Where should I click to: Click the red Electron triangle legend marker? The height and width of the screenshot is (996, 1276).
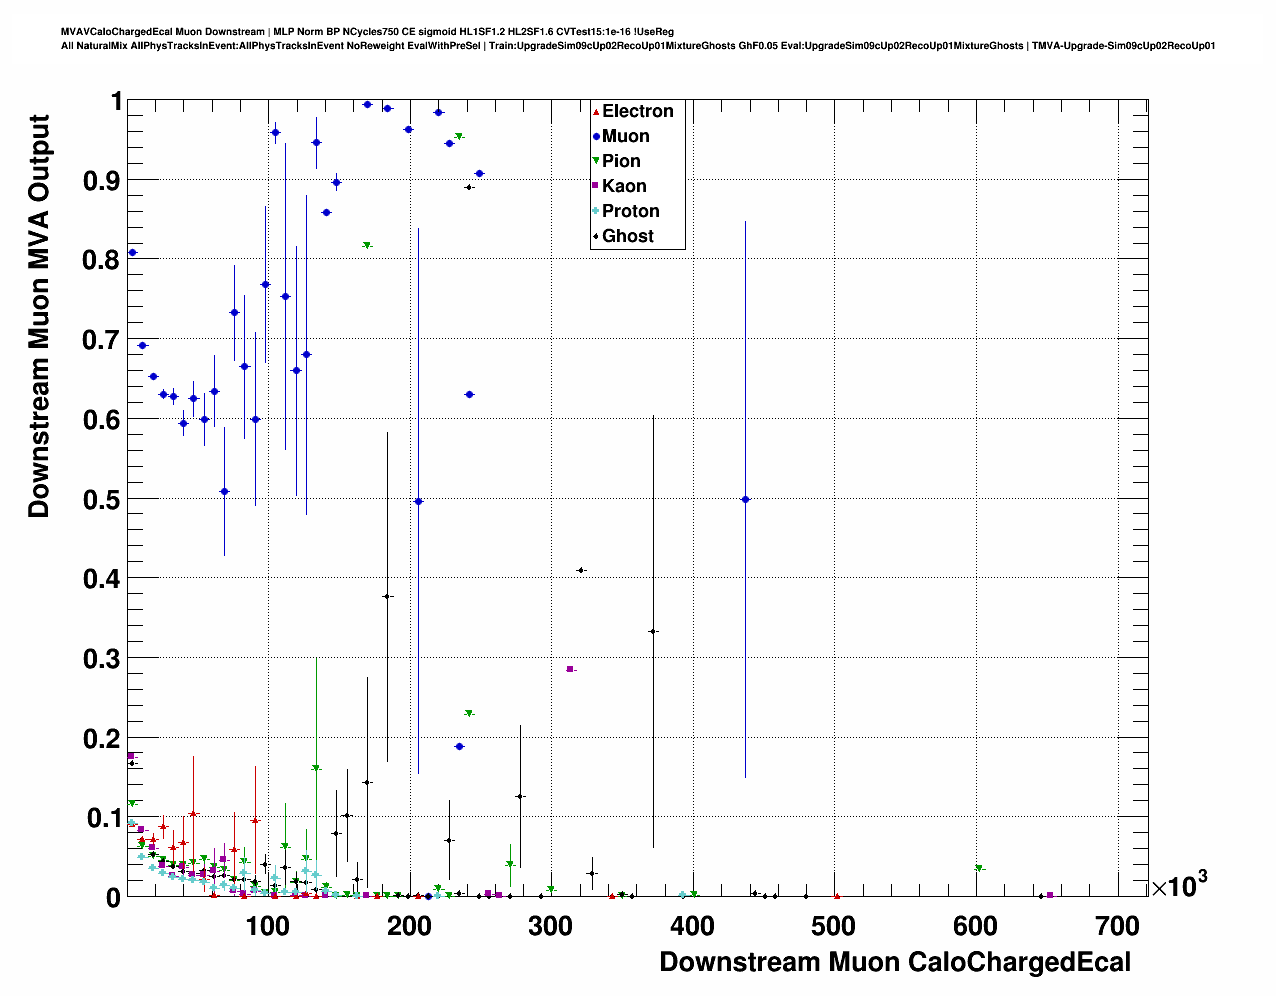coord(597,112)
